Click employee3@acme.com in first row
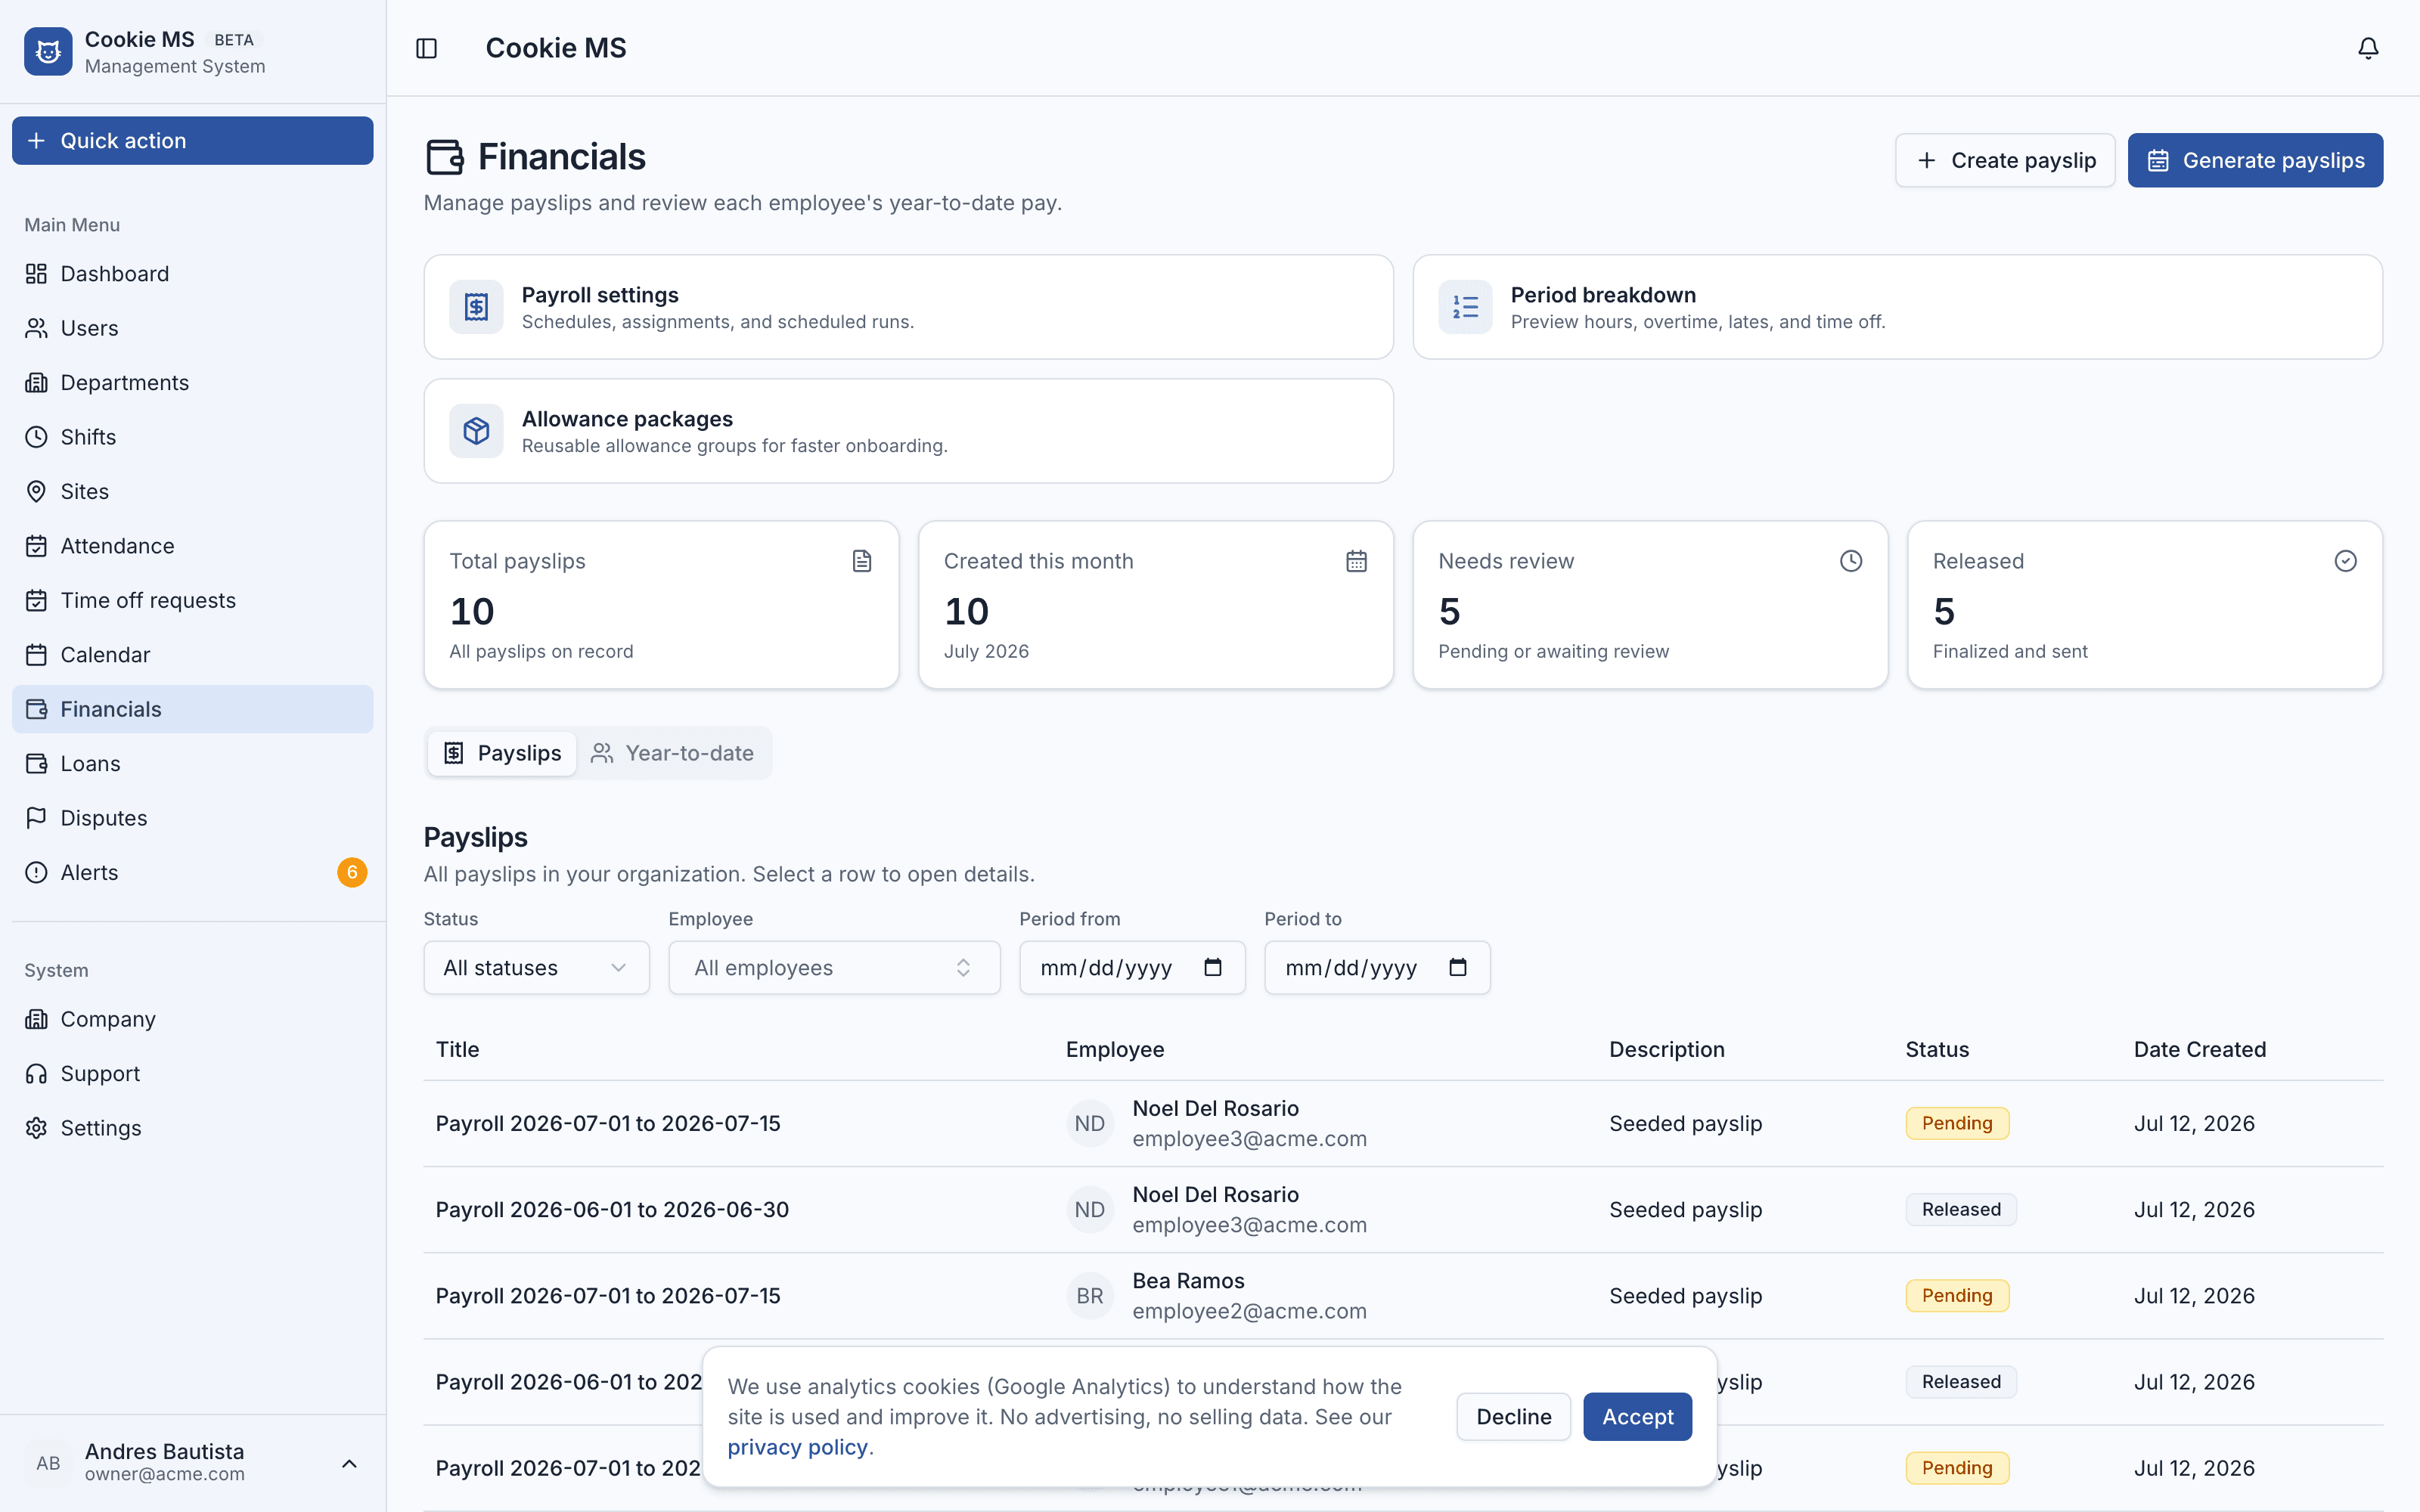This screenshot has width=2420, height=1512. [1249, 1138]
